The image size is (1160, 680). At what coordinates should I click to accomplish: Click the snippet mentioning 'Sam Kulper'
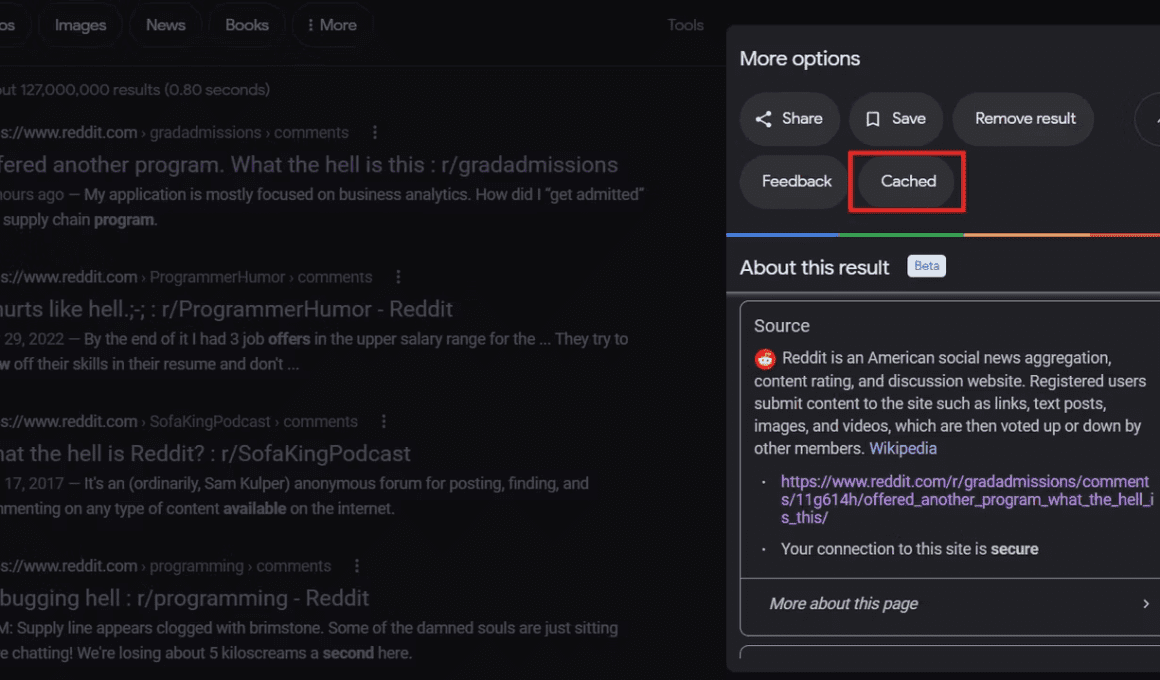[294, 495]
